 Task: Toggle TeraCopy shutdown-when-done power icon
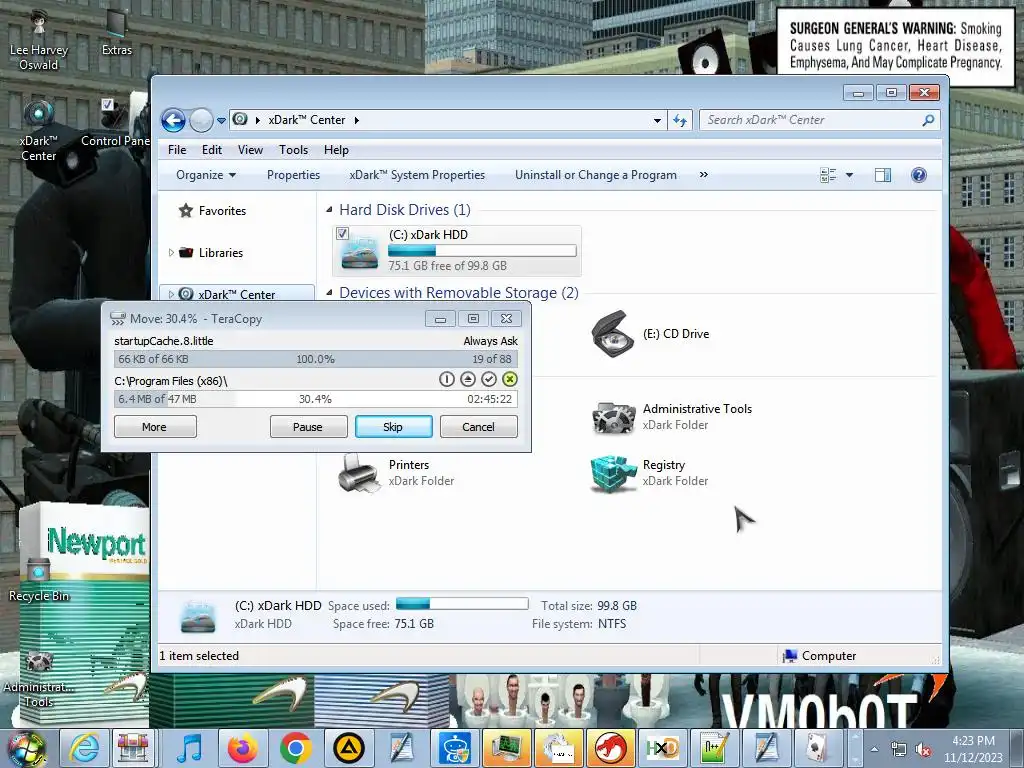(x=447, y=379)
